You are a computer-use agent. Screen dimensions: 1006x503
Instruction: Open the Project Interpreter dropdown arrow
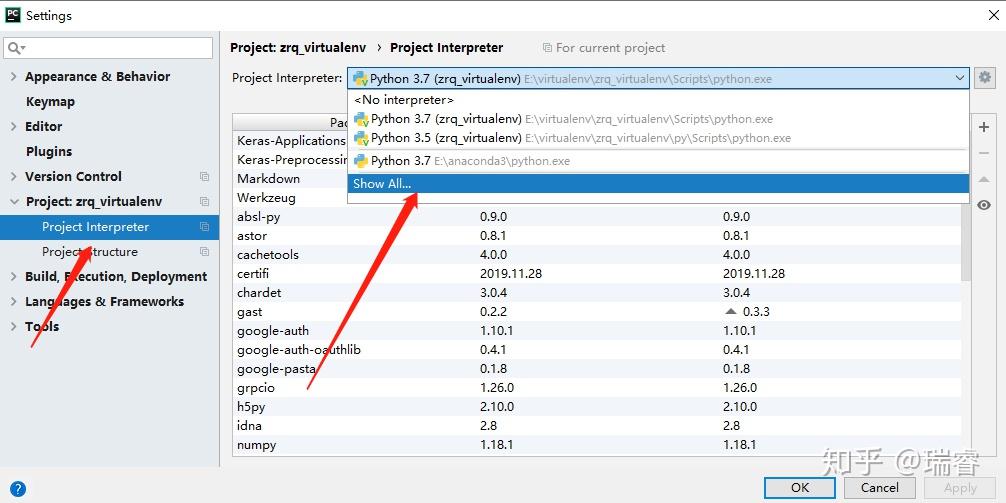(x=960, y=78)
